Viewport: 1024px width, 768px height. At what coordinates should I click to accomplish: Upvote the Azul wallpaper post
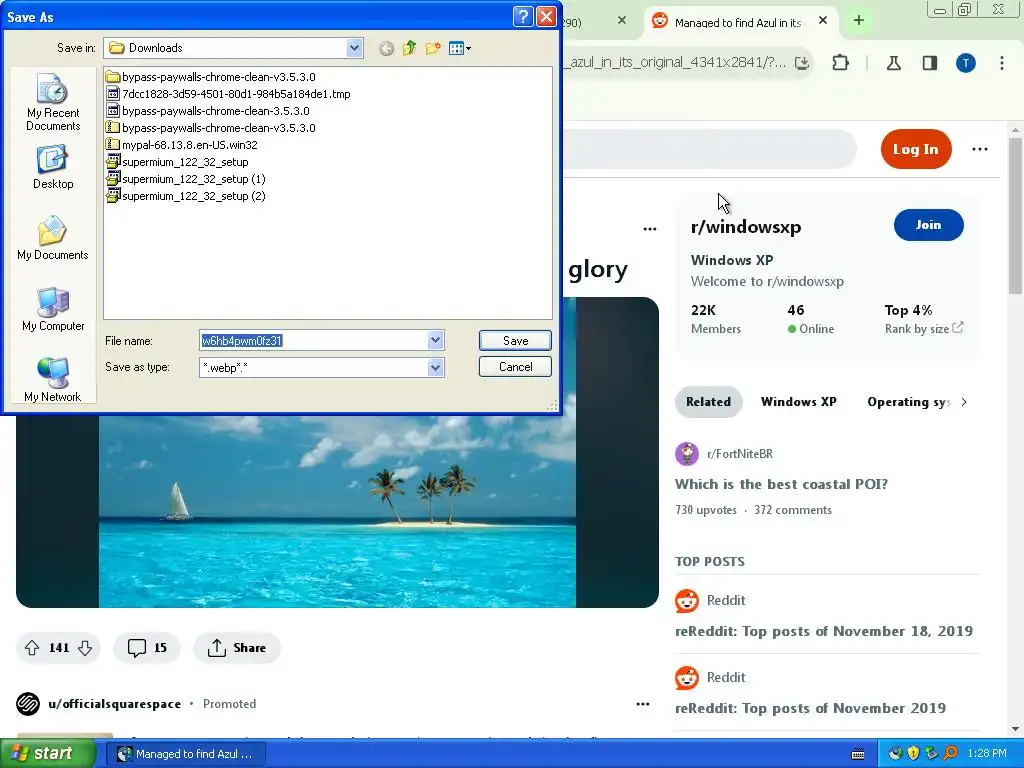[31, 648]
